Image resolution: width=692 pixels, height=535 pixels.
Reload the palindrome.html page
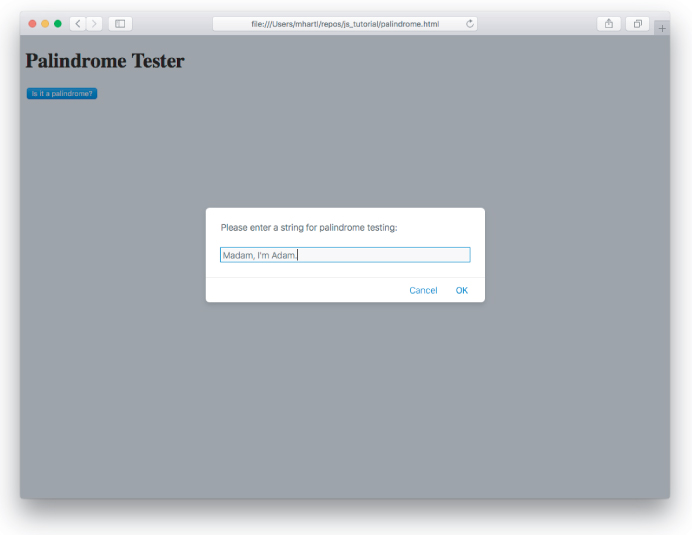coord(469,23)
